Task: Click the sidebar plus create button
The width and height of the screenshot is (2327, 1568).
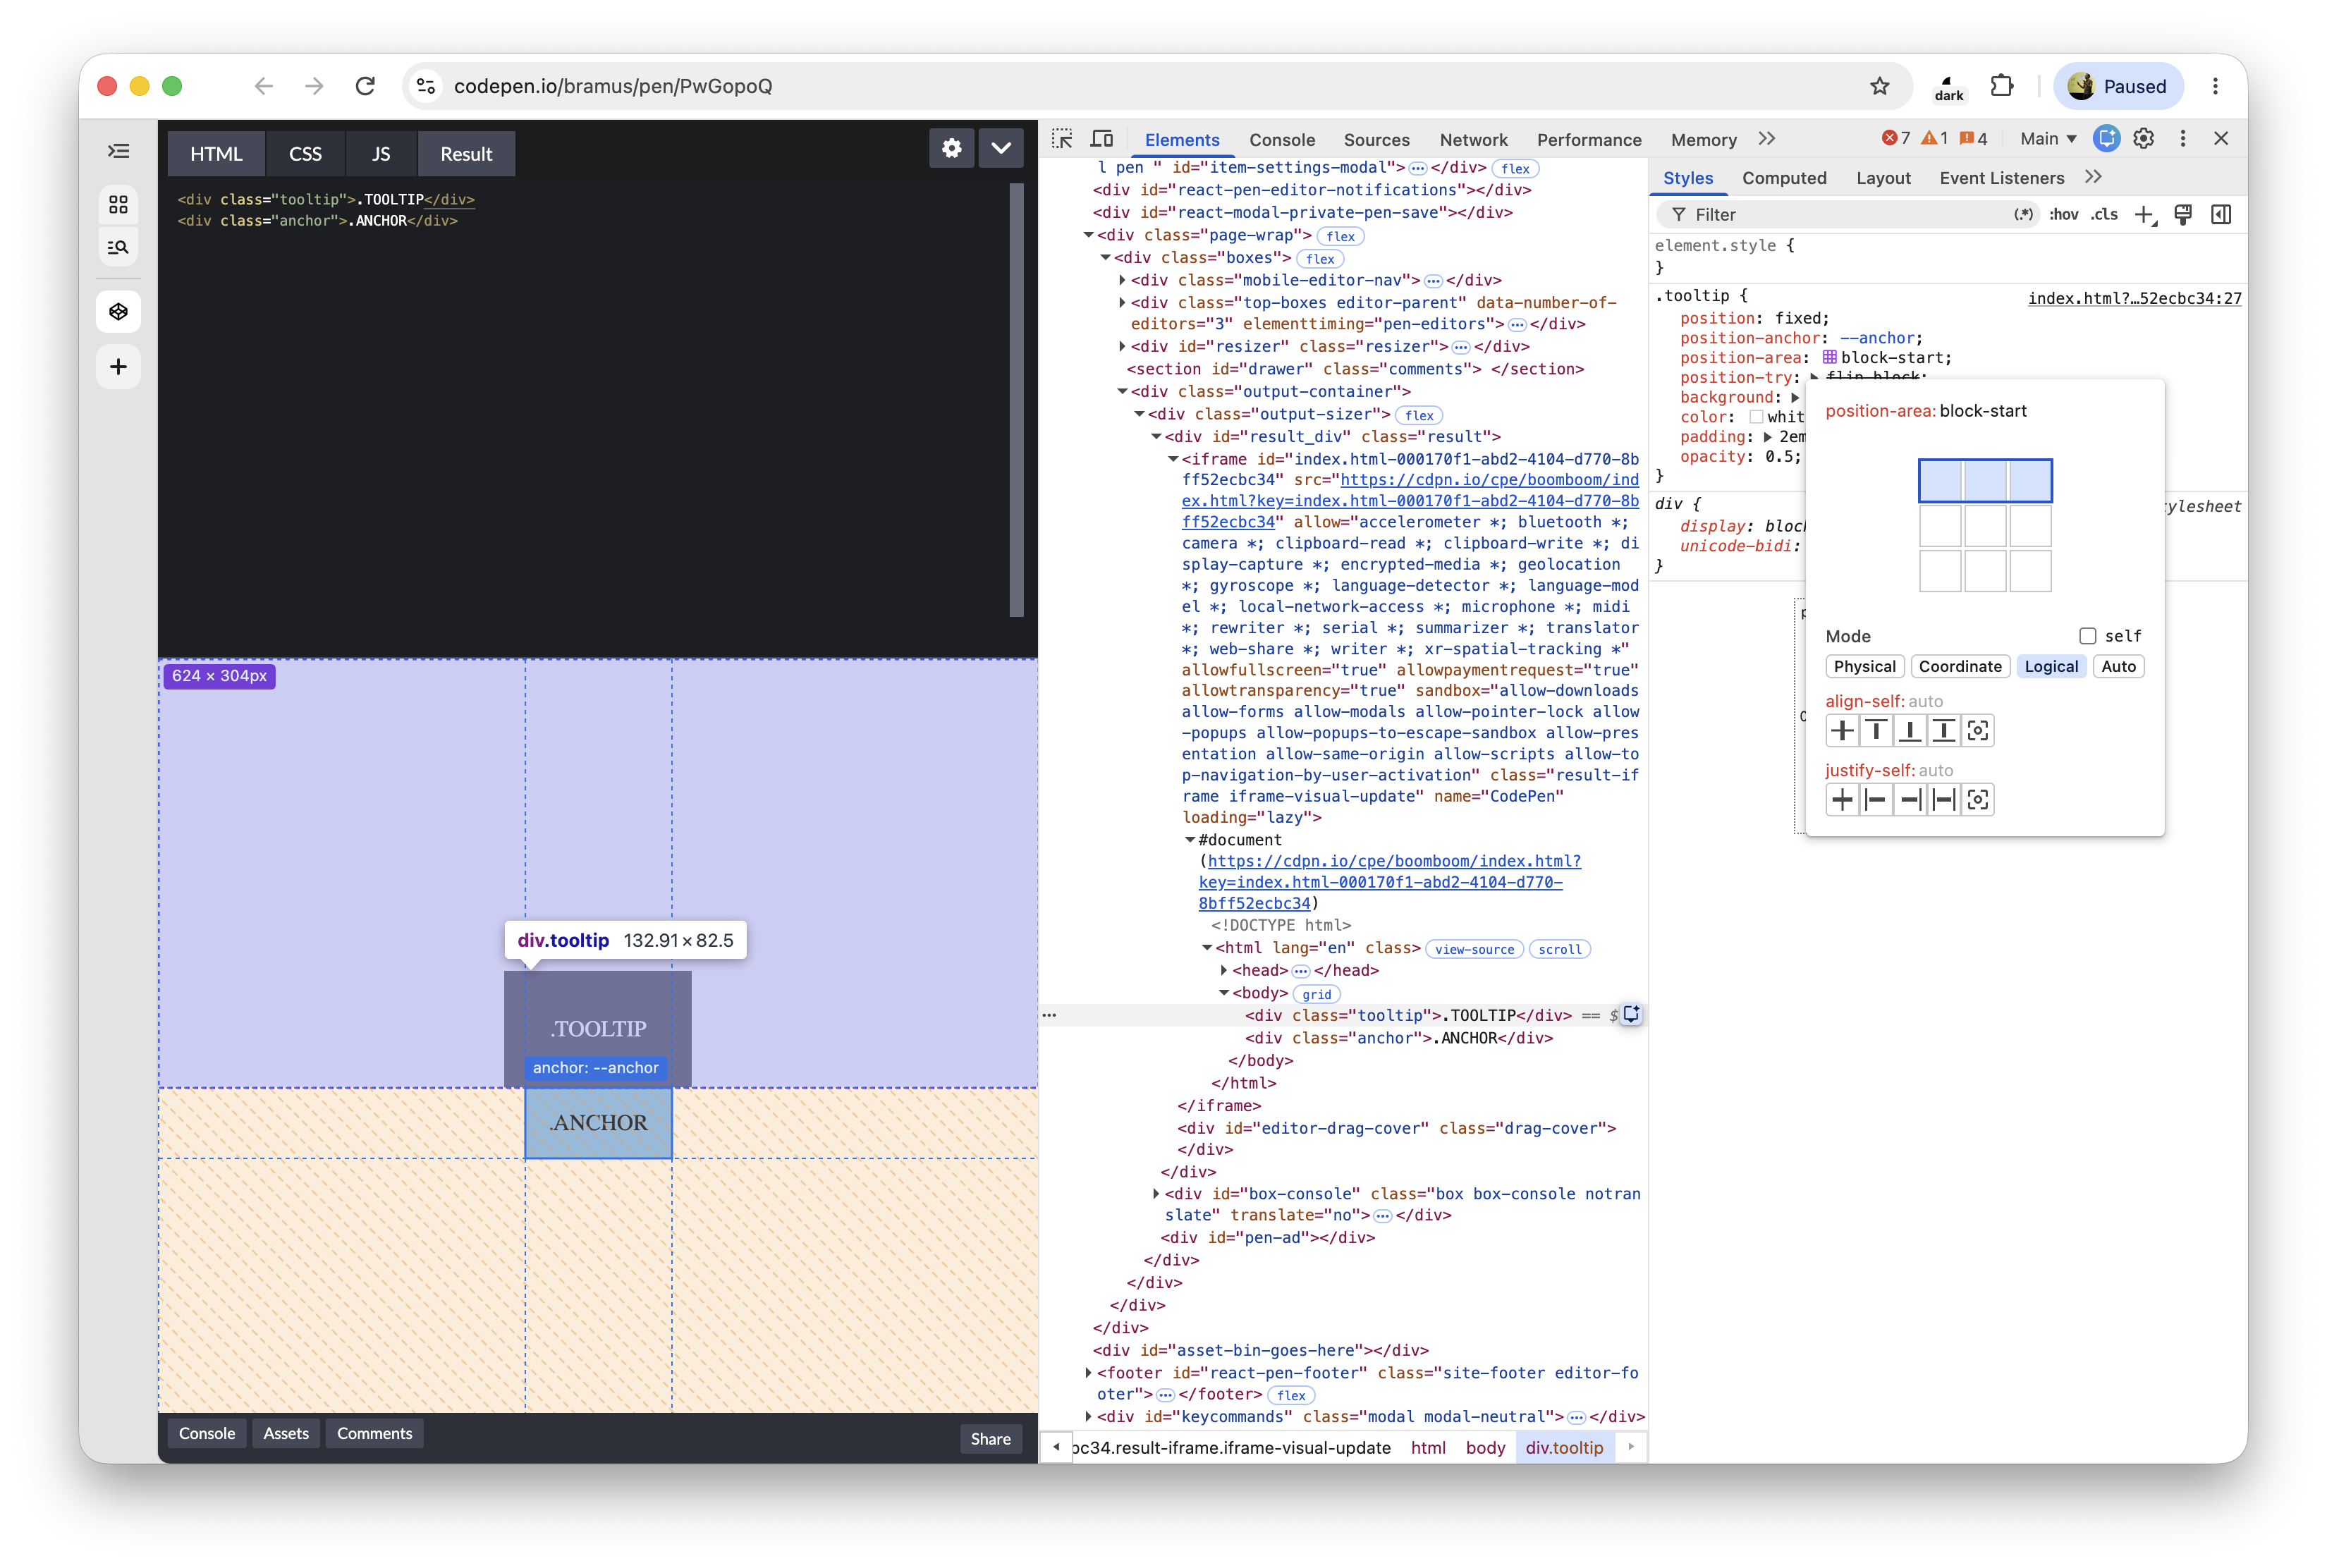Action: coord(118,367)
